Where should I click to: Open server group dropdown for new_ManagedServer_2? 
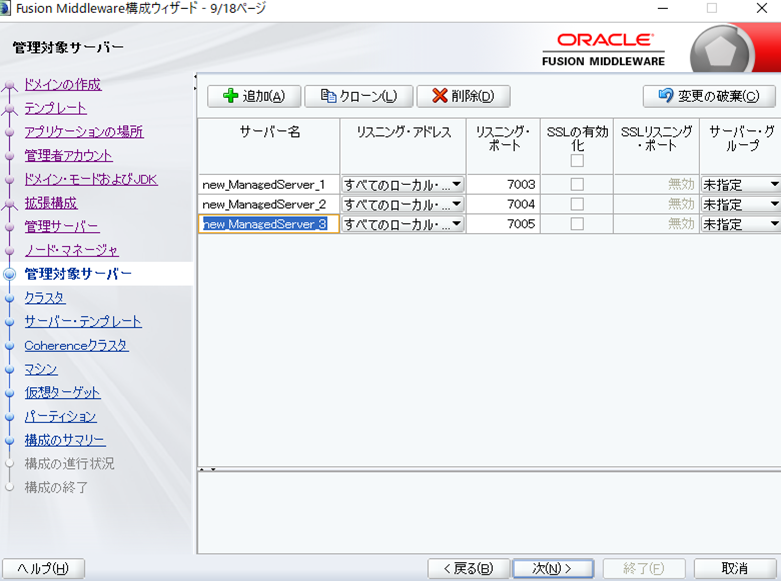coord(773,204)
